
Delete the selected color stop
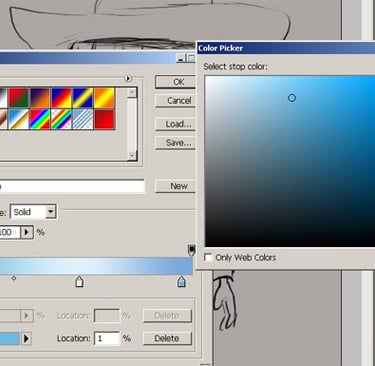pos(167,338)
